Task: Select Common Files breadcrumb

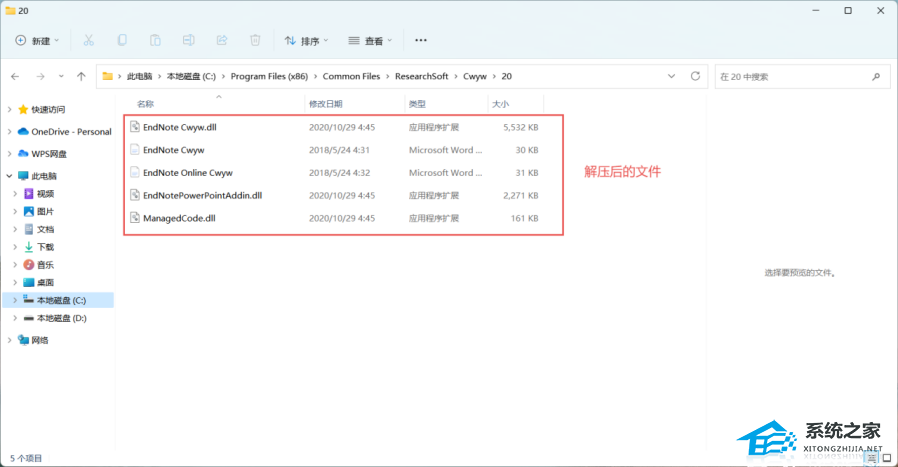Action: click(x=351, y=76)
